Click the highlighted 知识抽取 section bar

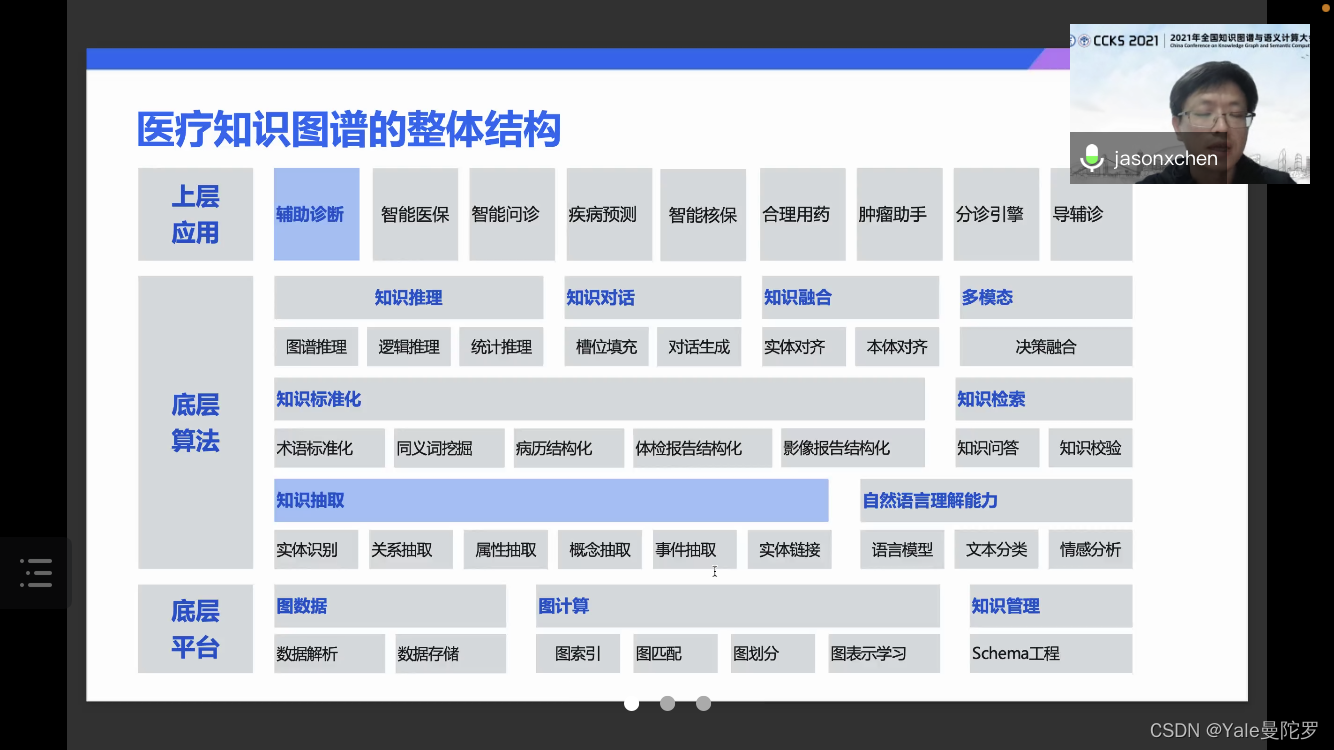click(x=551, y=500)
